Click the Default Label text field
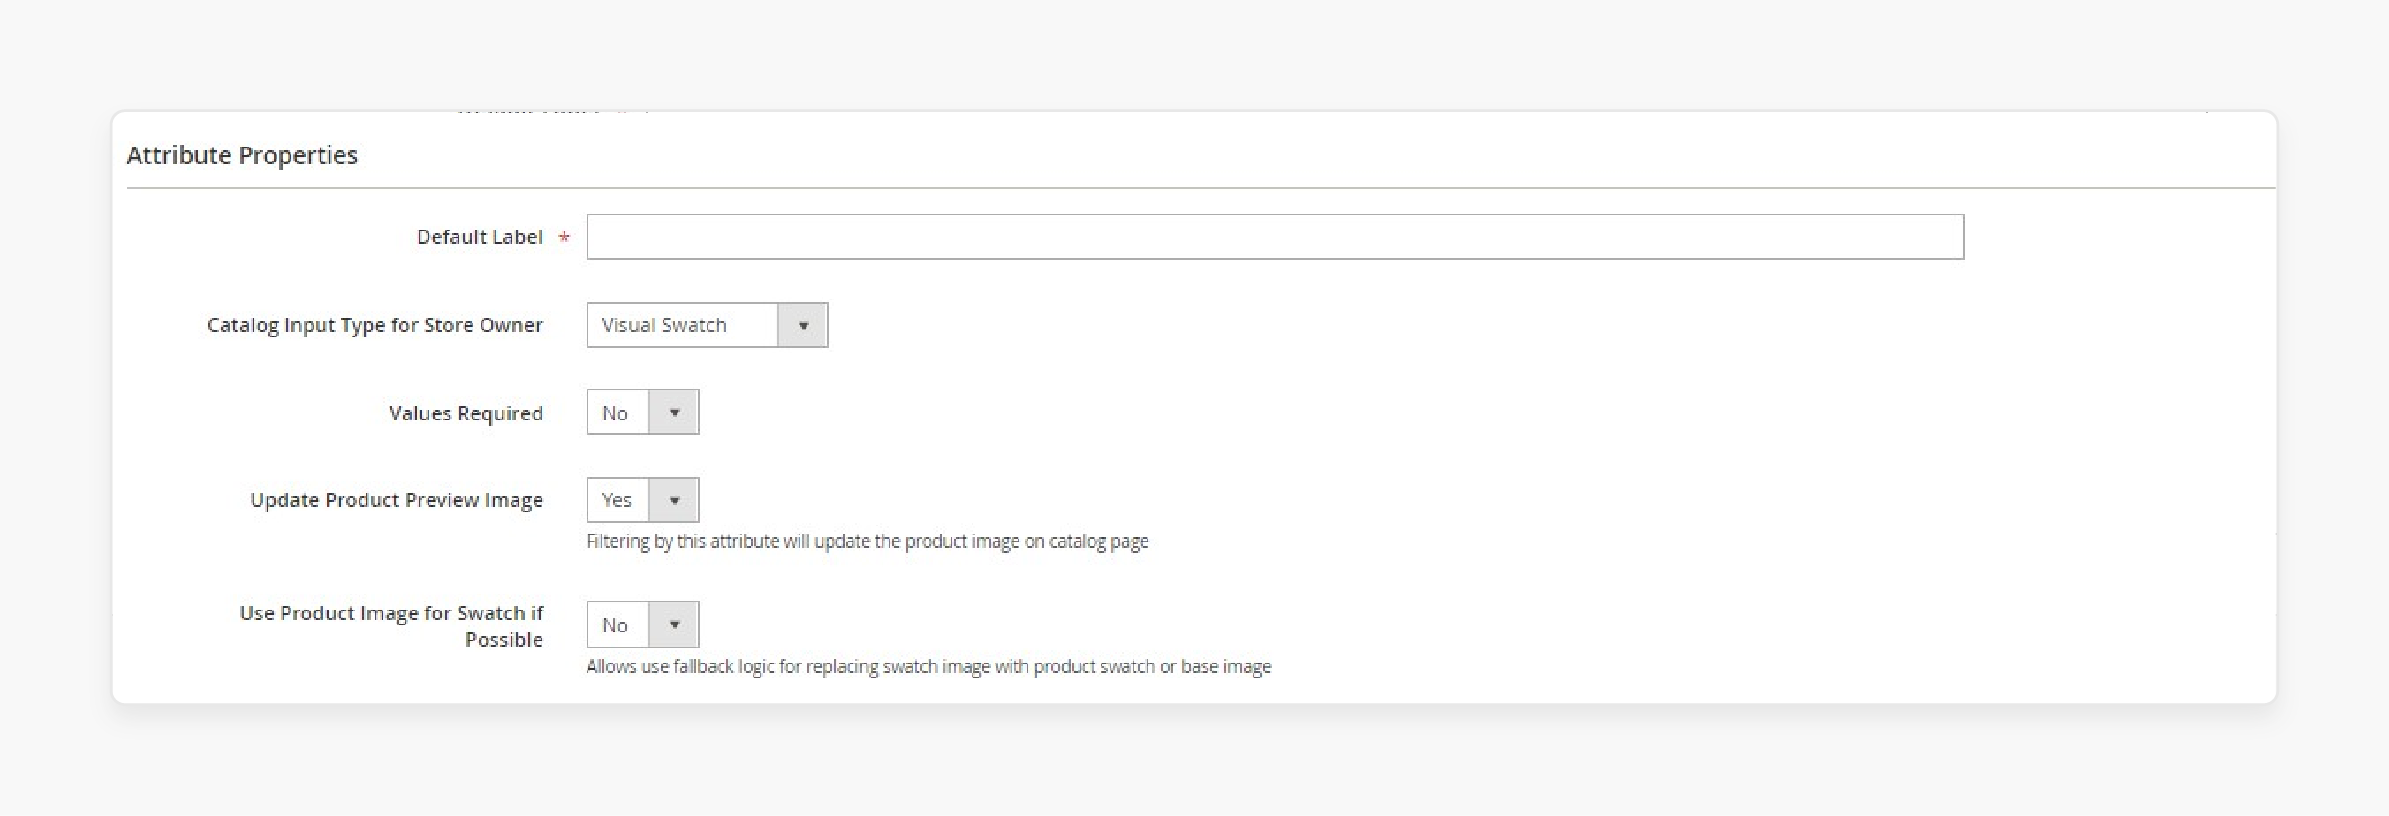The height and width of the screenshot is (816, 2389). click(1275, 237)
